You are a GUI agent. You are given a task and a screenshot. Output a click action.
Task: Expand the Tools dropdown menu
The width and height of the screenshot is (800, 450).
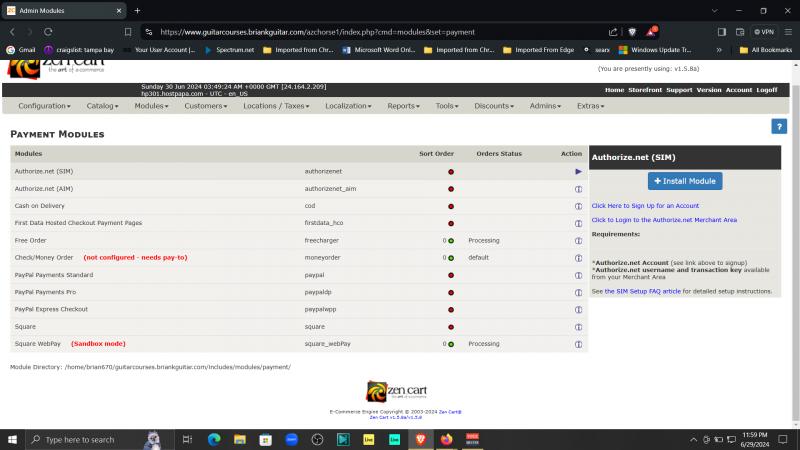click(447, 106)
